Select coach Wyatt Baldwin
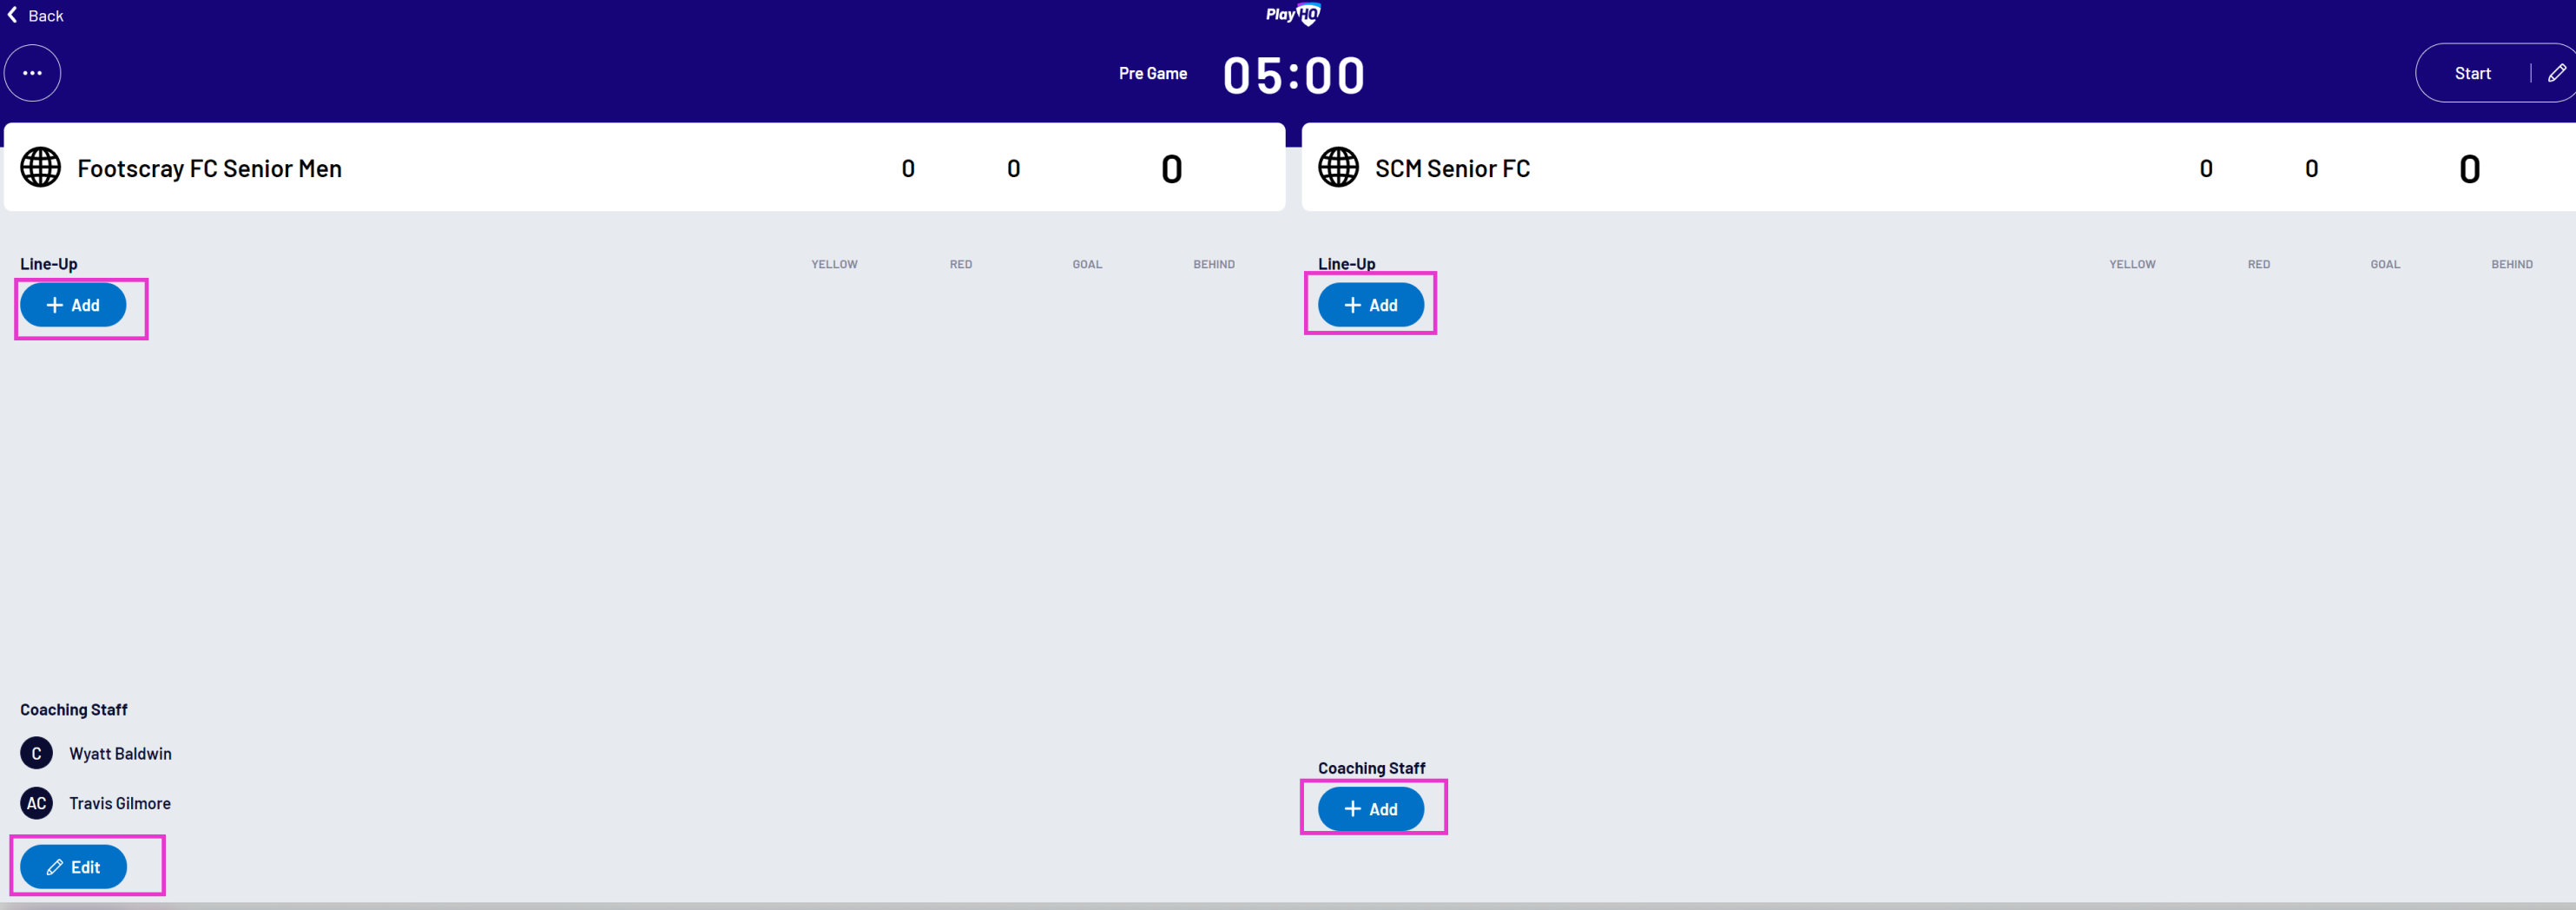This screenshot has height=910, width=2576. pos(120,753)
